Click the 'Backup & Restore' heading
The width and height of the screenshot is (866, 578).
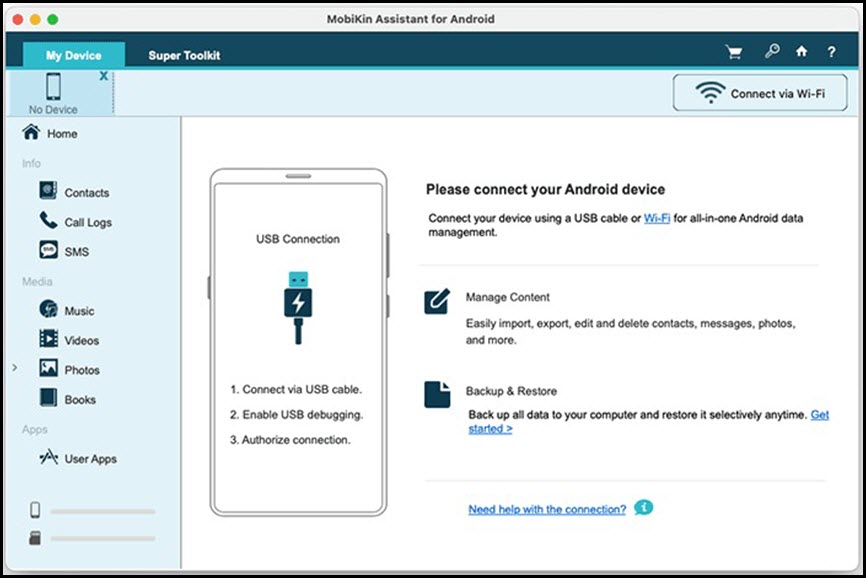pyautogui.click(x=511, y=391)
